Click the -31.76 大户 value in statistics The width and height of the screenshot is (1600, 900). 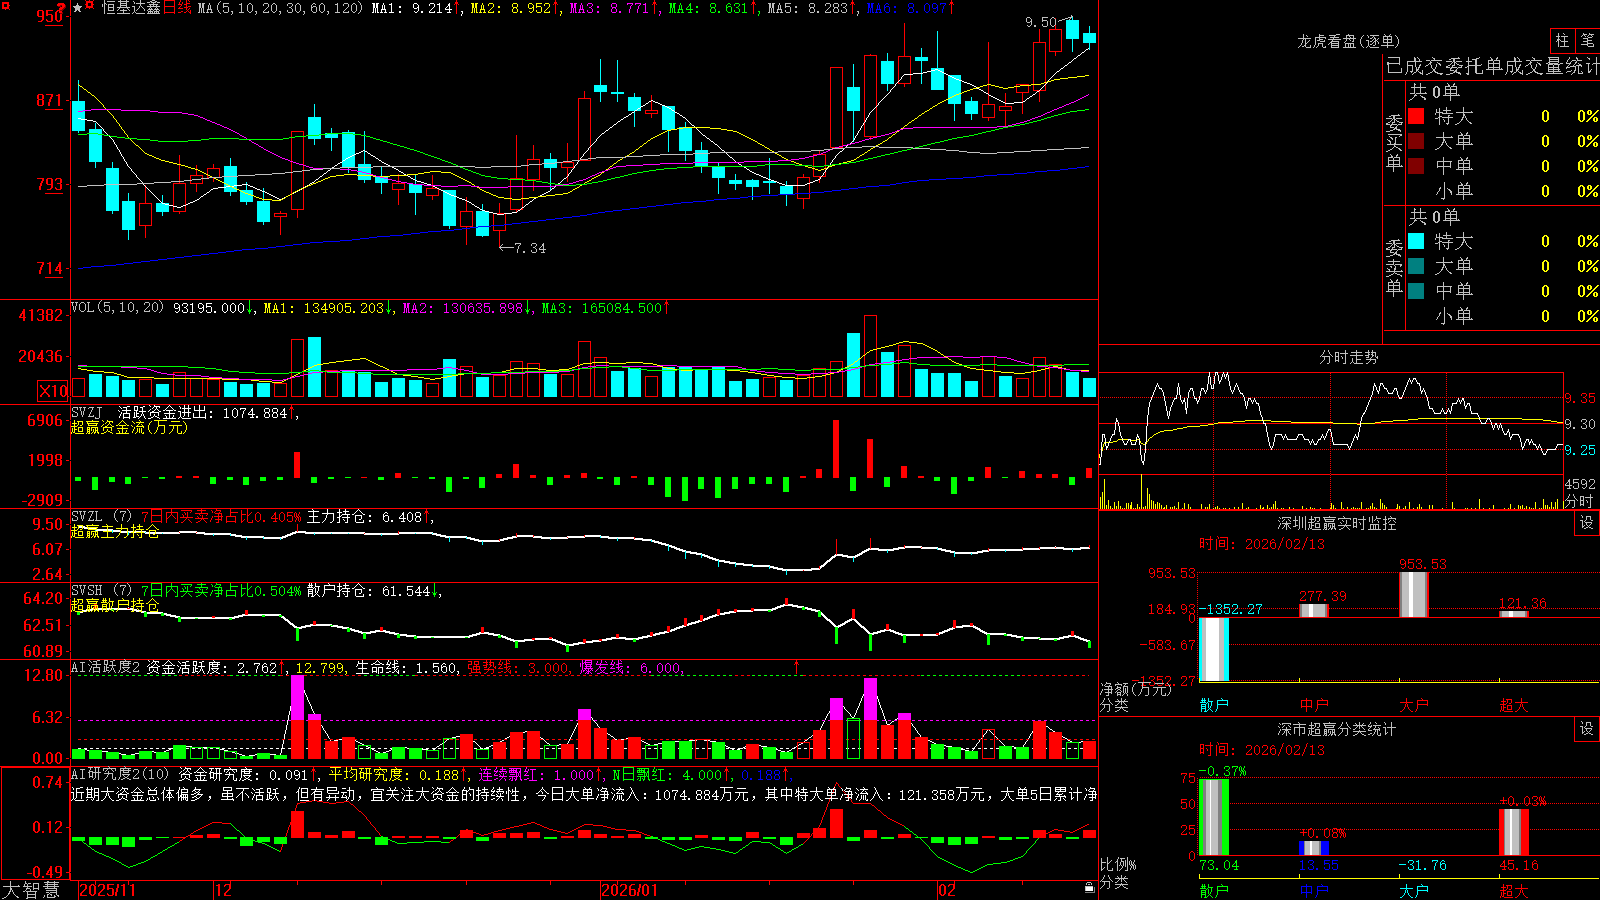pyautogui.click(x=1422, y=865)
